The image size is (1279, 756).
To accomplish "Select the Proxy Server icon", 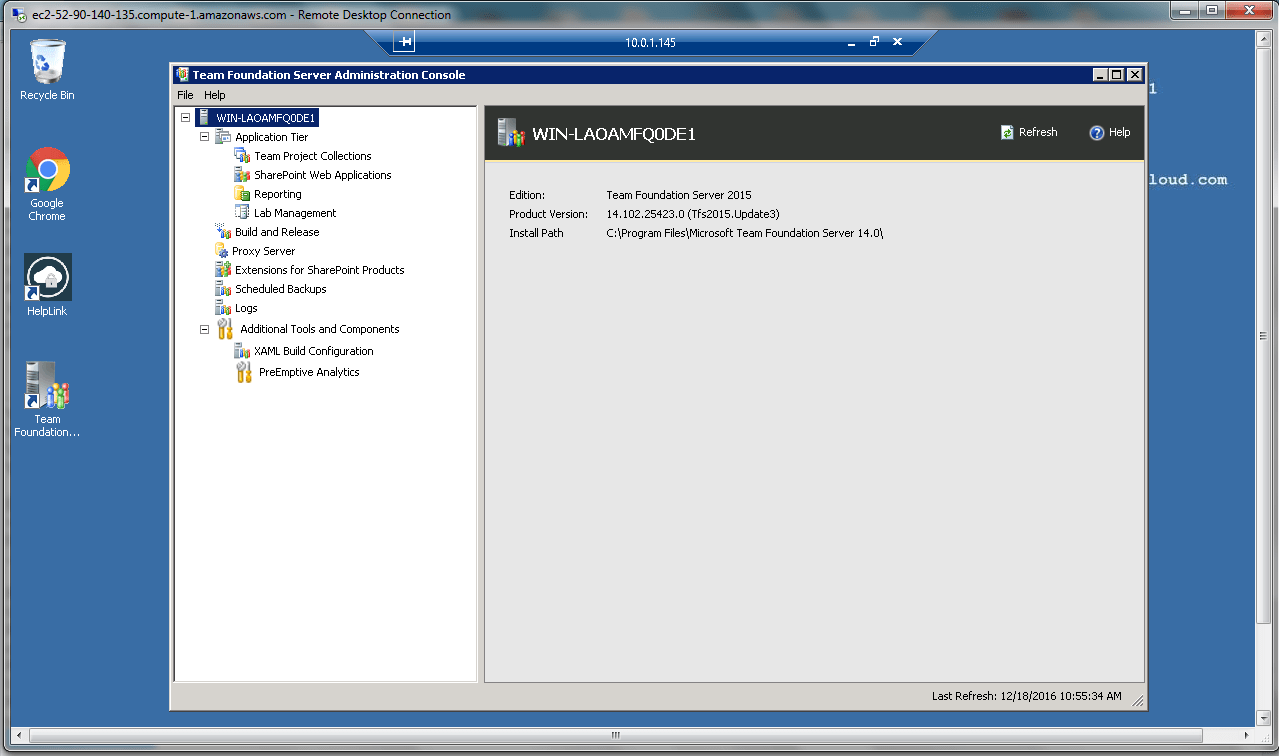I will (222, 251).
